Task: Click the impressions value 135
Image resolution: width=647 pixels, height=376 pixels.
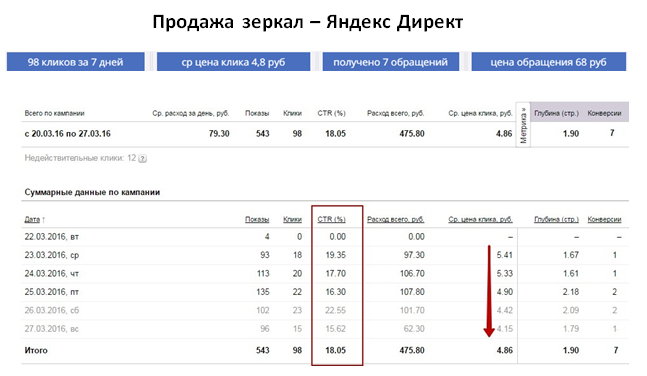Action: pos(263,292)
